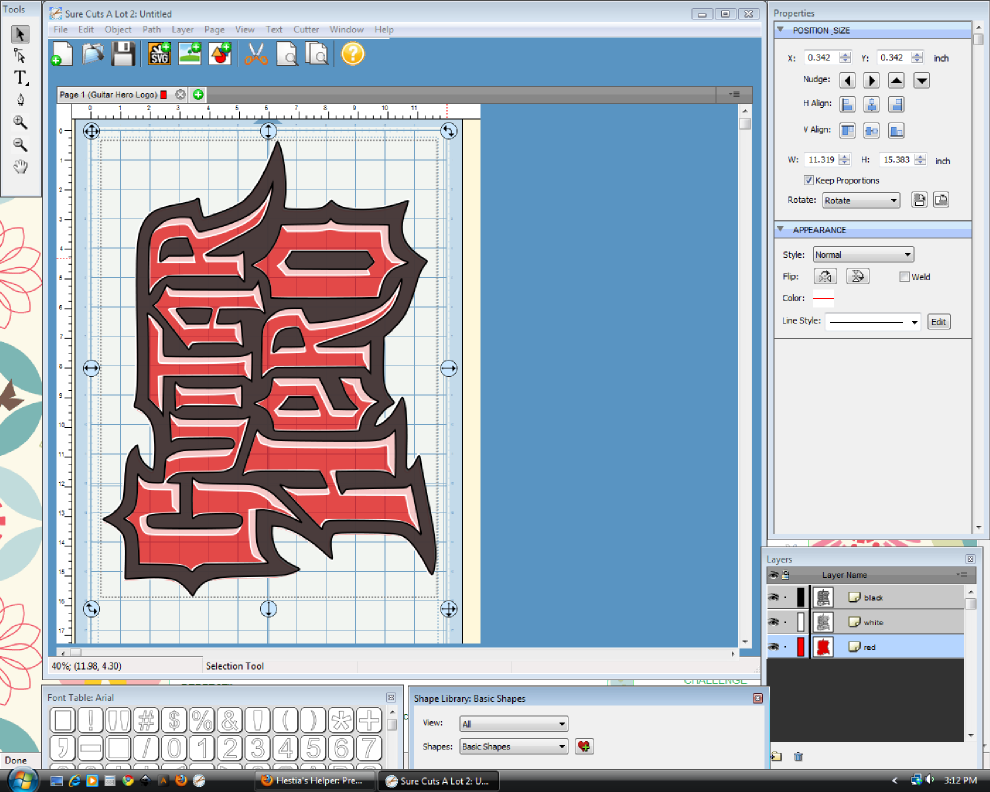Image resolution: width=990 pixels, height=792 pixels.
Task: Add shape to library heart icon
Action: (584, 747)
